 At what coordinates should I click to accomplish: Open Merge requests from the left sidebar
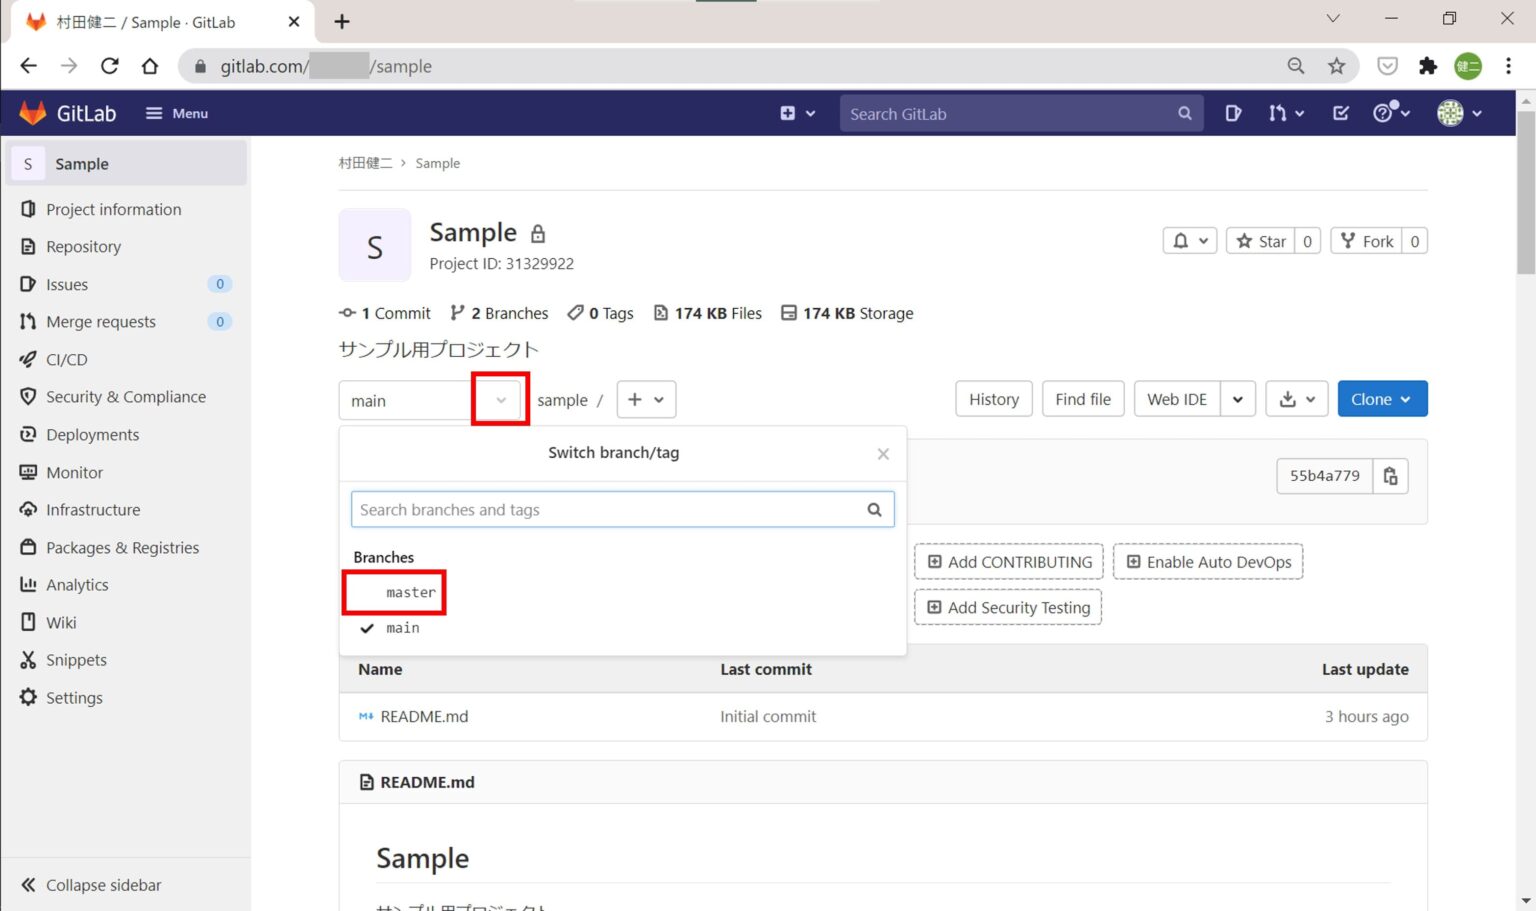tap(100, 321)
